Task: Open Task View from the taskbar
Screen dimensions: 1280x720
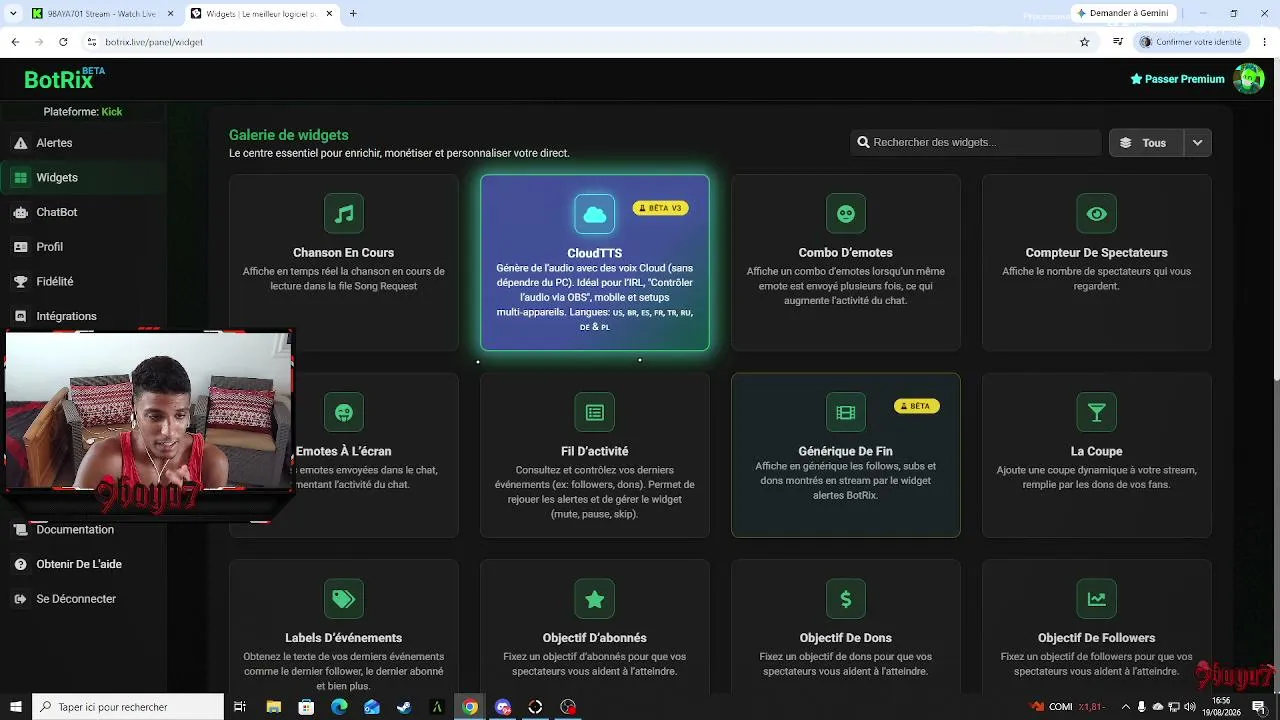Action: click(x=240, y=707)
